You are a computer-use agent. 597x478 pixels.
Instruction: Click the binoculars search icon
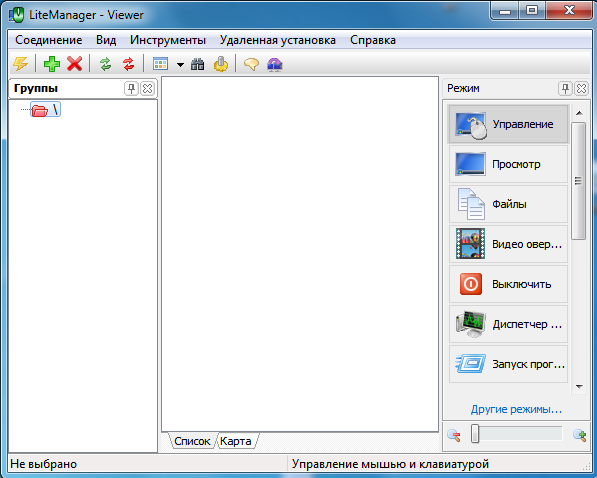click(198, 64)
